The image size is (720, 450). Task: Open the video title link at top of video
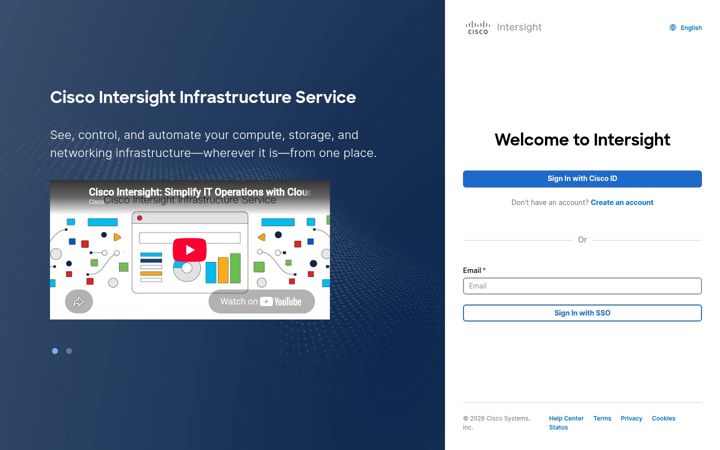[x=200, y=192]
